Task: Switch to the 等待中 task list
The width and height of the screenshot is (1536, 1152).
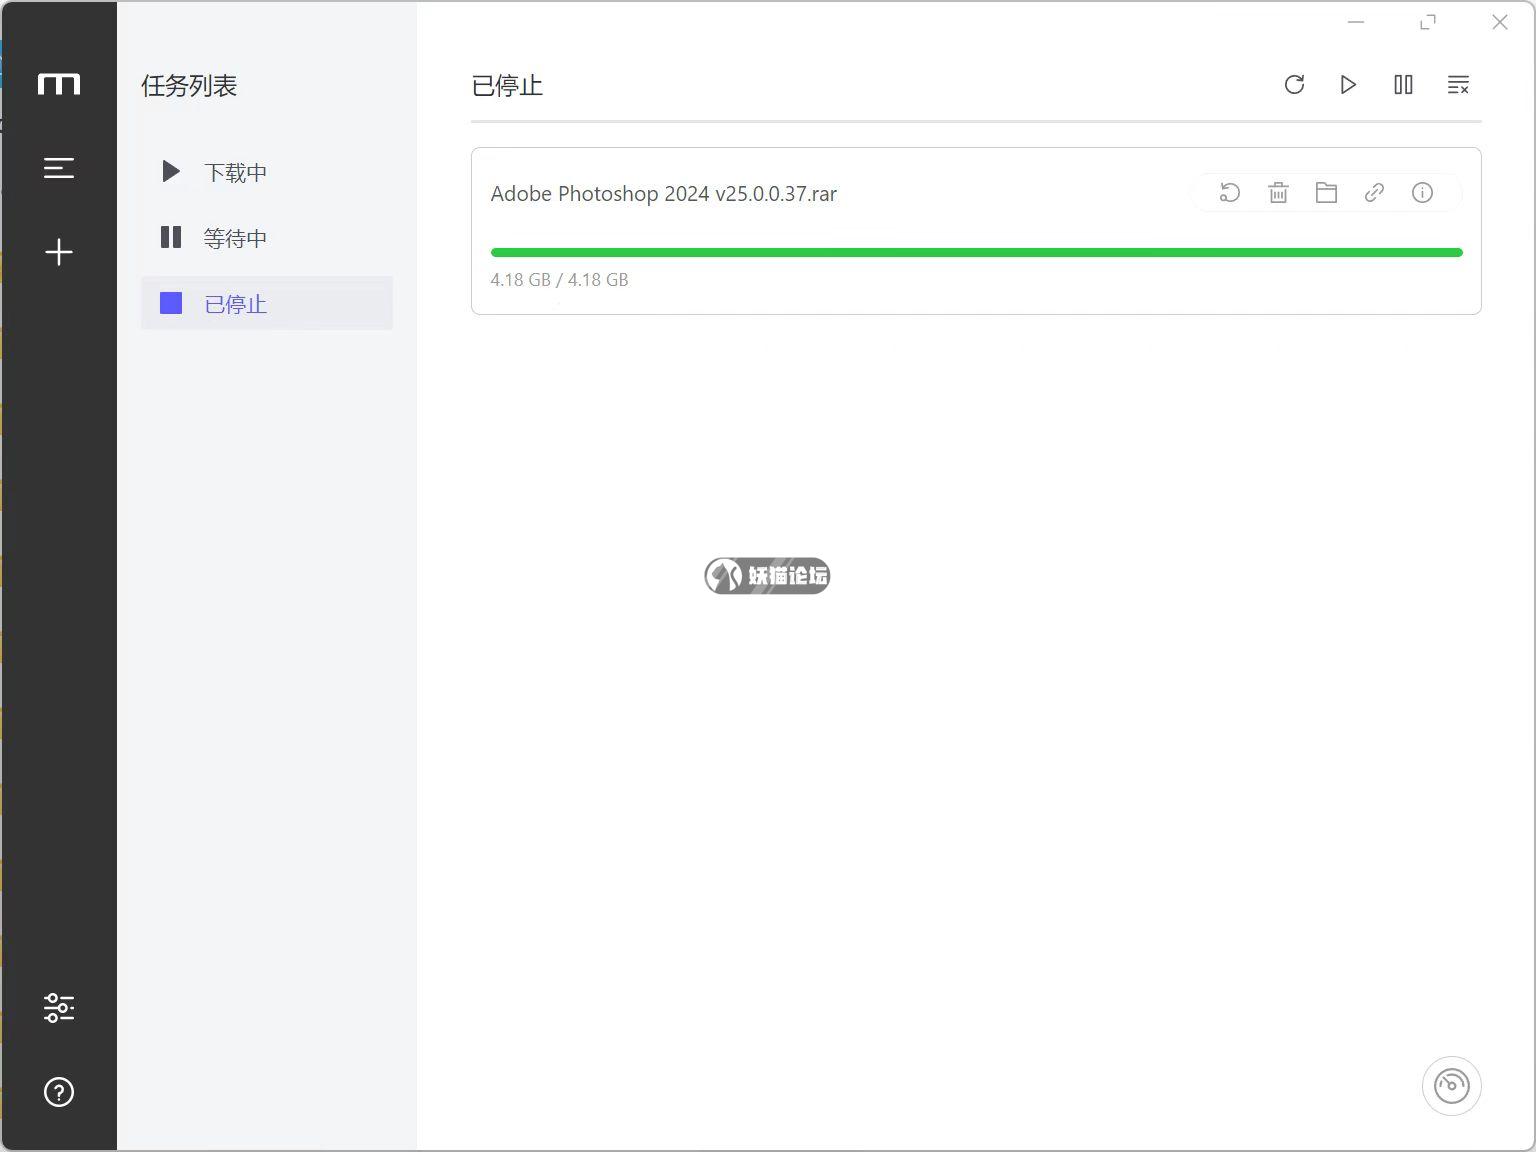Action: 267,238
